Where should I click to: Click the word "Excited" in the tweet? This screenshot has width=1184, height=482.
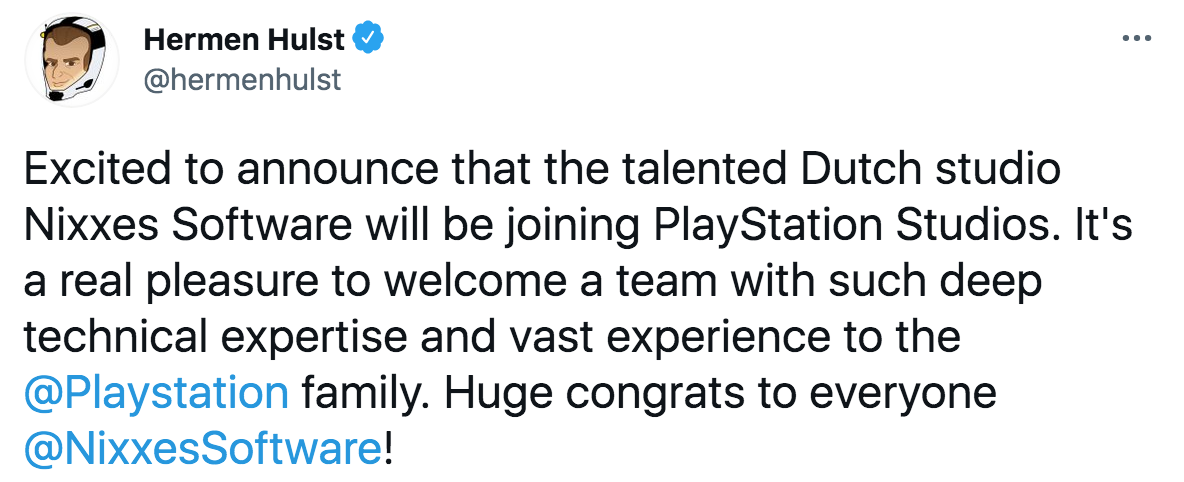[x=89, y=169]
